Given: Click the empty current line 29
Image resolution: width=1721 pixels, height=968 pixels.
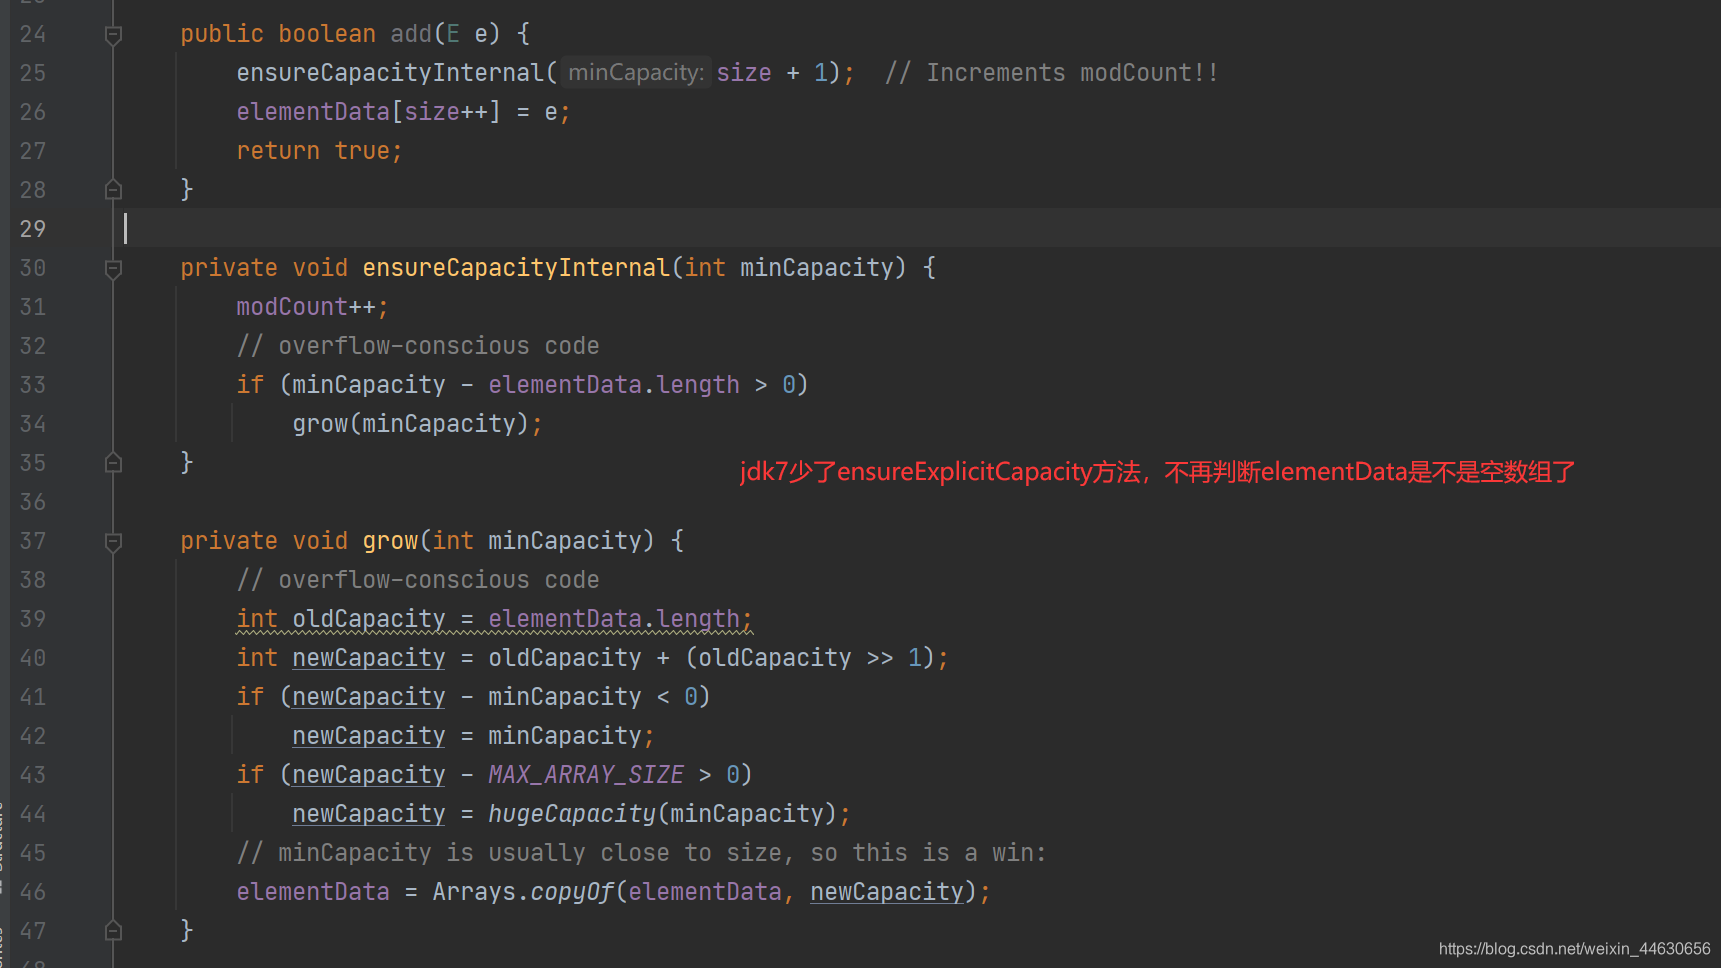Looking at the screenshot, I should [917, 229].
